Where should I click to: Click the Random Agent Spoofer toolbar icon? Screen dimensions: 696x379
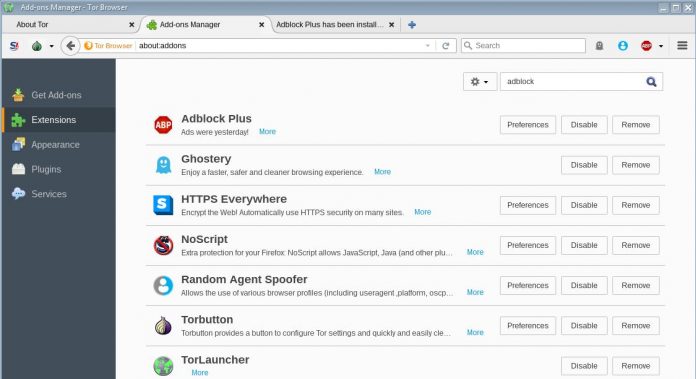[623, 46]
